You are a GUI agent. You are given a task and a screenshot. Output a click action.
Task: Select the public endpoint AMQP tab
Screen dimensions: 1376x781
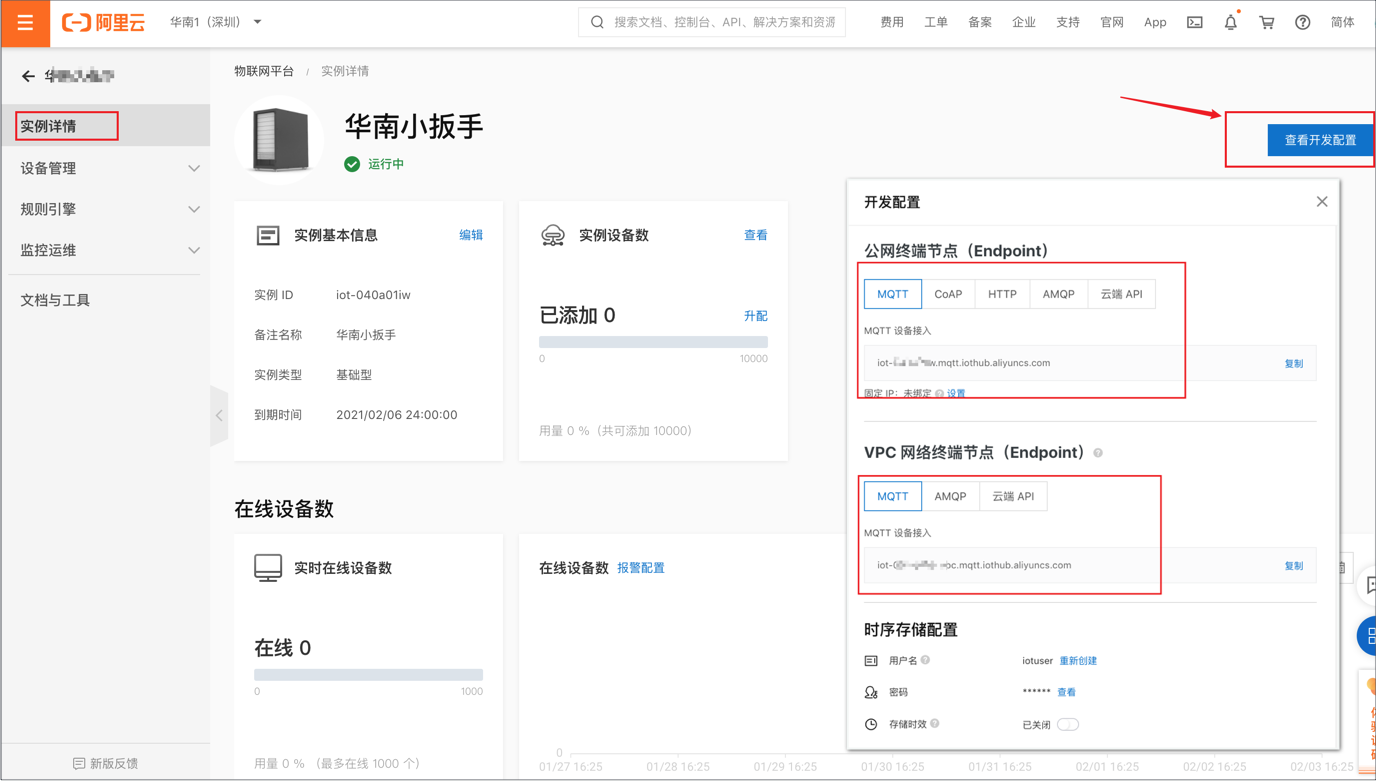point(1058,294)
